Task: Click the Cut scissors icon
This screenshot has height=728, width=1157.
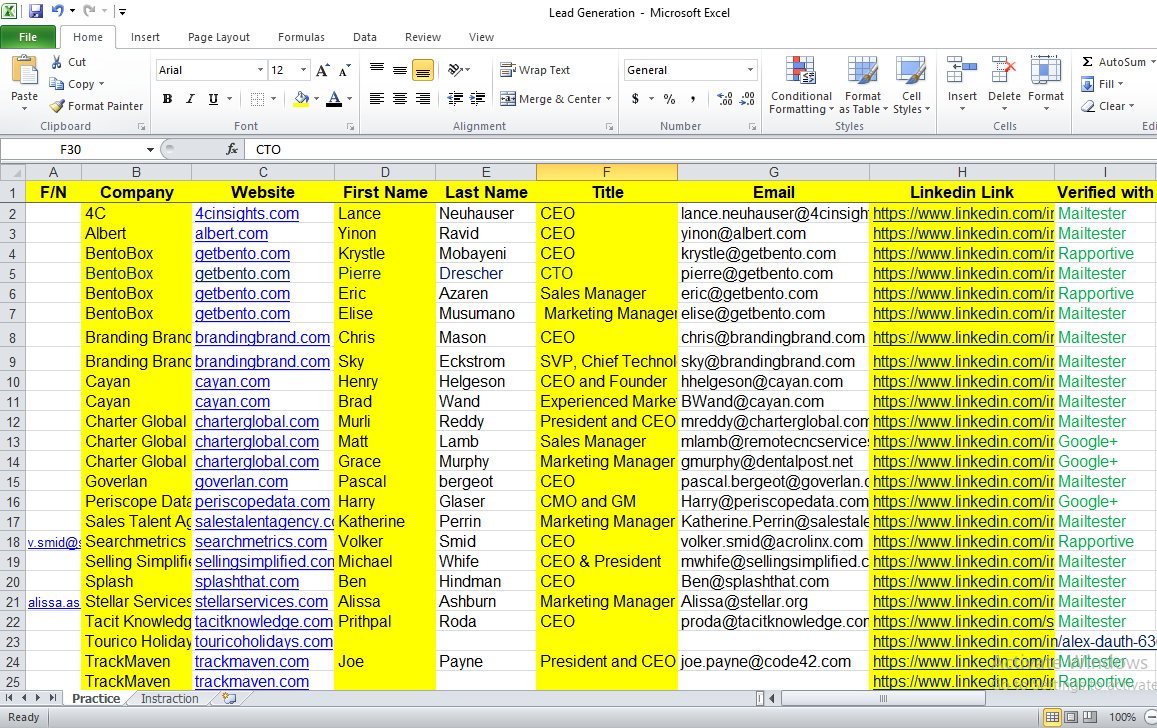Action: pos(57,63)
